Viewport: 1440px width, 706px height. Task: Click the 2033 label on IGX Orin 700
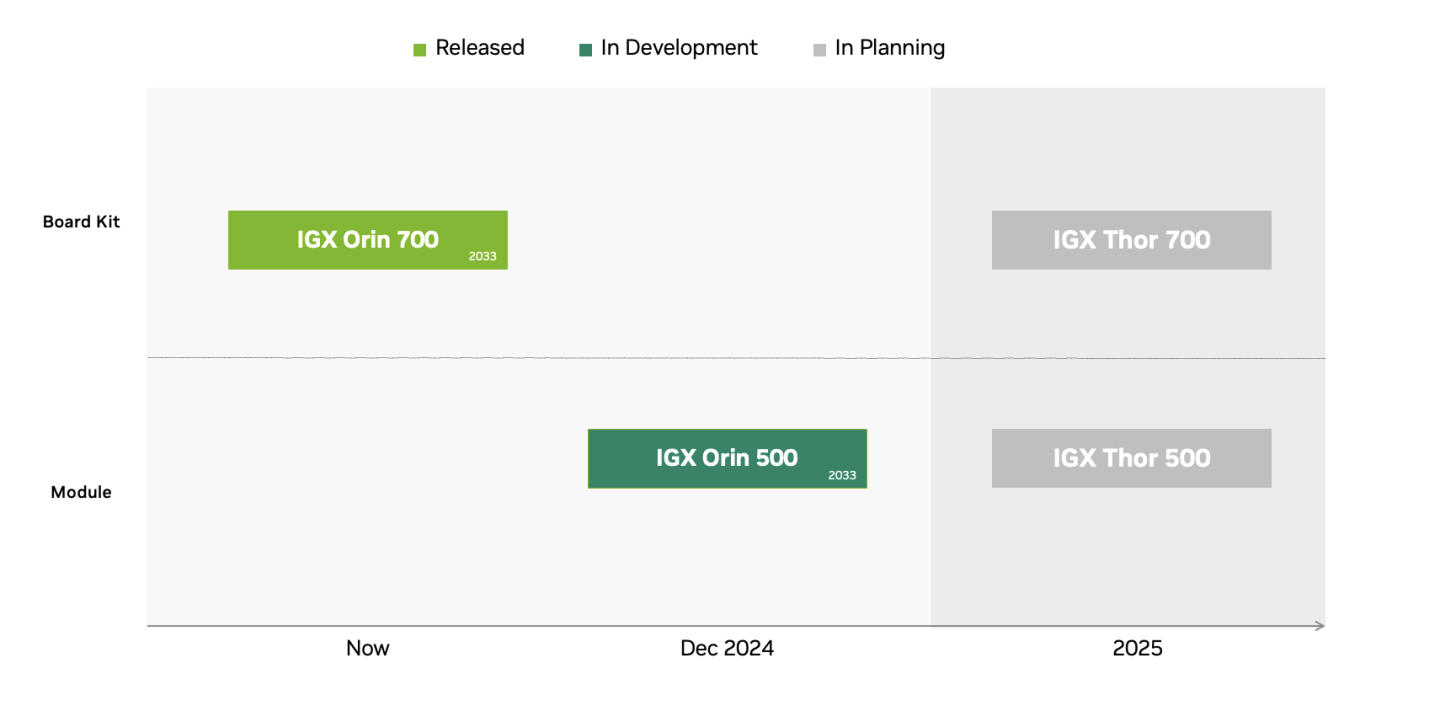(483, 257)
